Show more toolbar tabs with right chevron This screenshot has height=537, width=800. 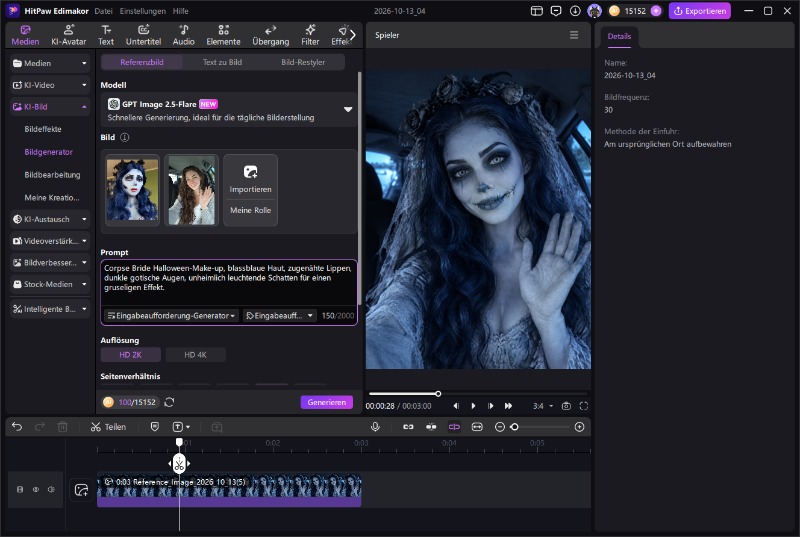[x=353, y=35]
